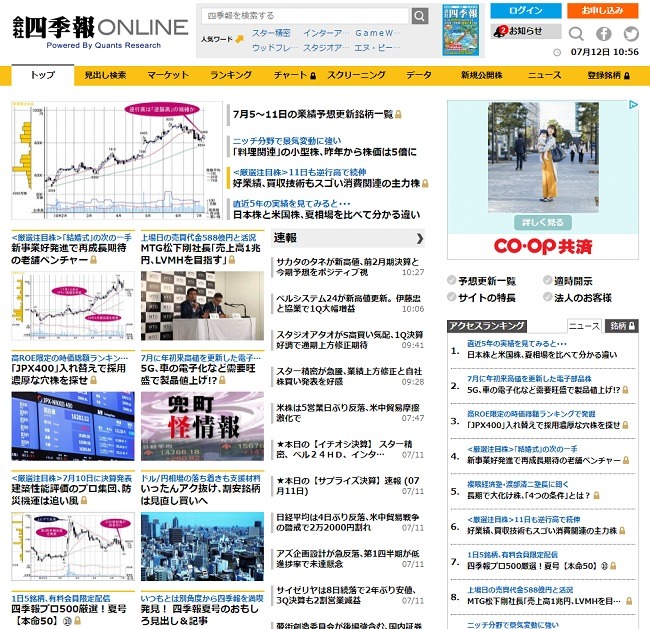Open 速報 item ベルシステム24が新高値更新
Screen dimensions: 650x629
click(x=350, y=303)
